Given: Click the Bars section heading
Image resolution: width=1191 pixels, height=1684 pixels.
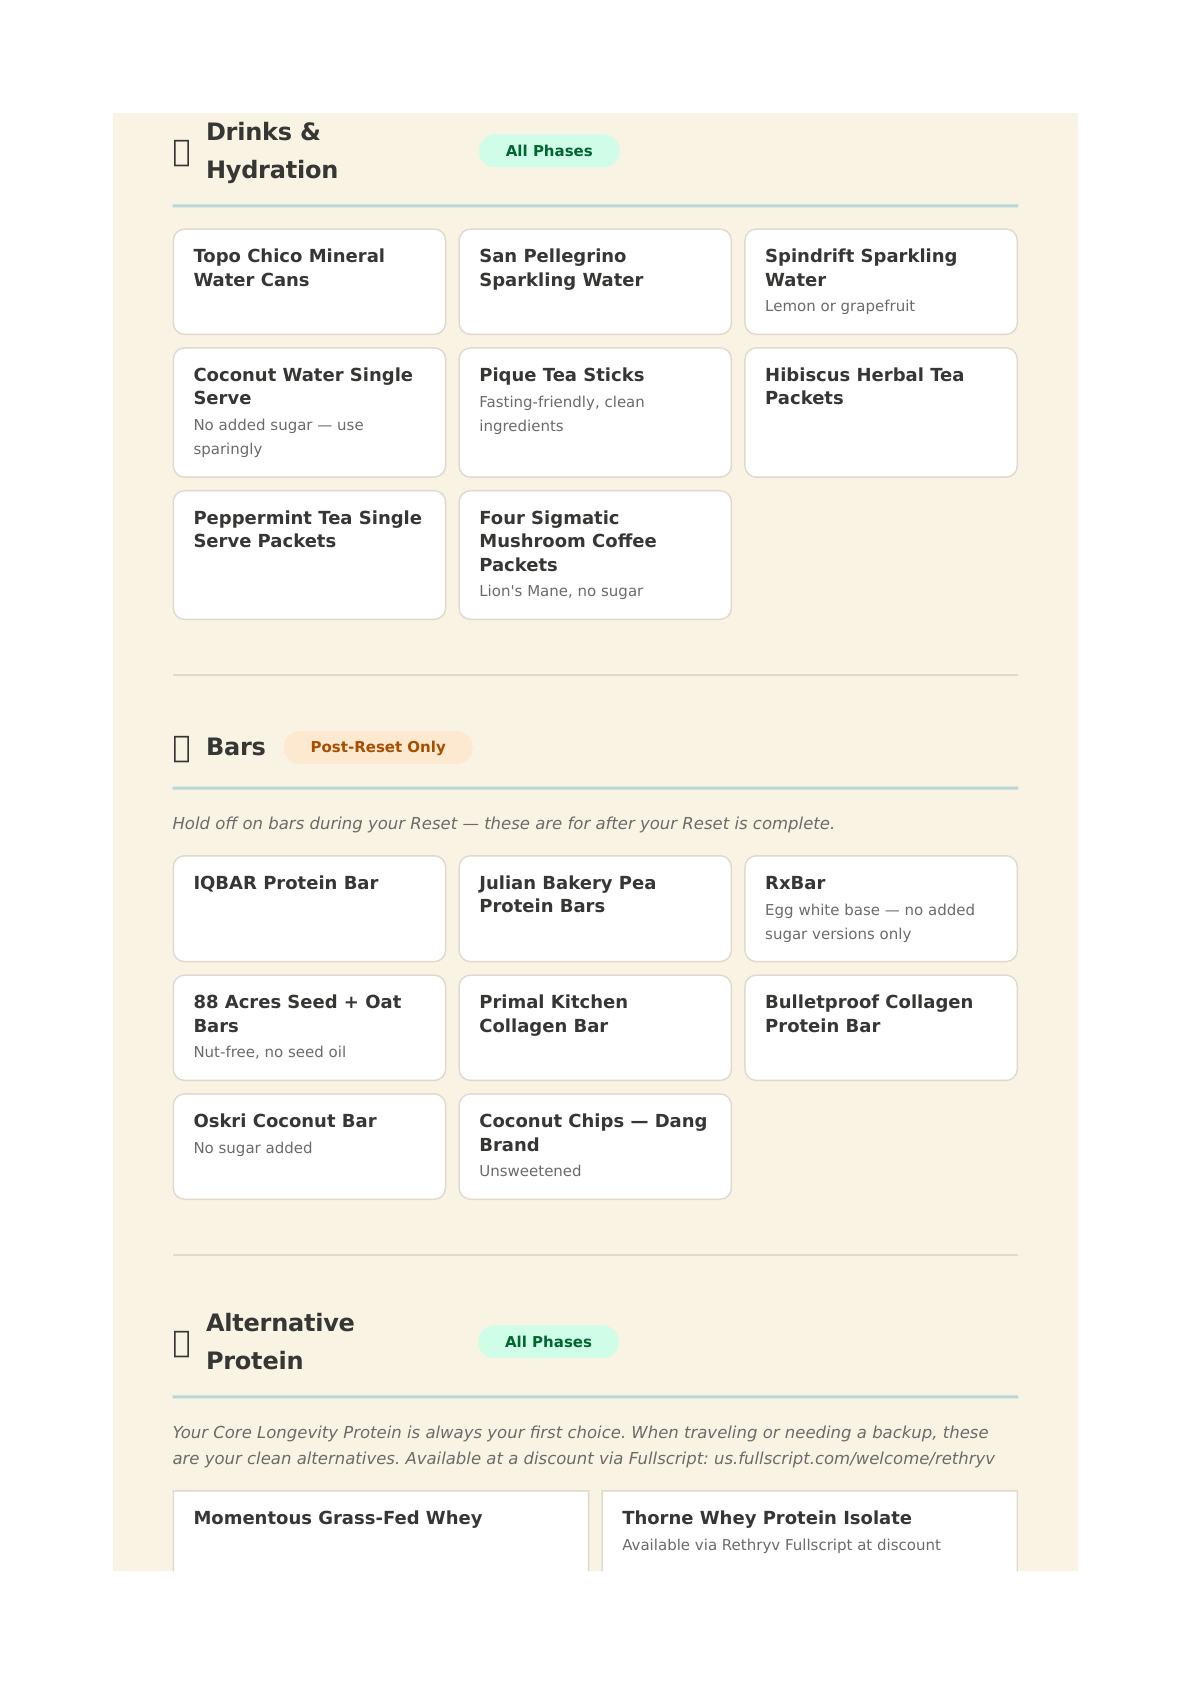Looking at the screenshot, I should 236,747.
